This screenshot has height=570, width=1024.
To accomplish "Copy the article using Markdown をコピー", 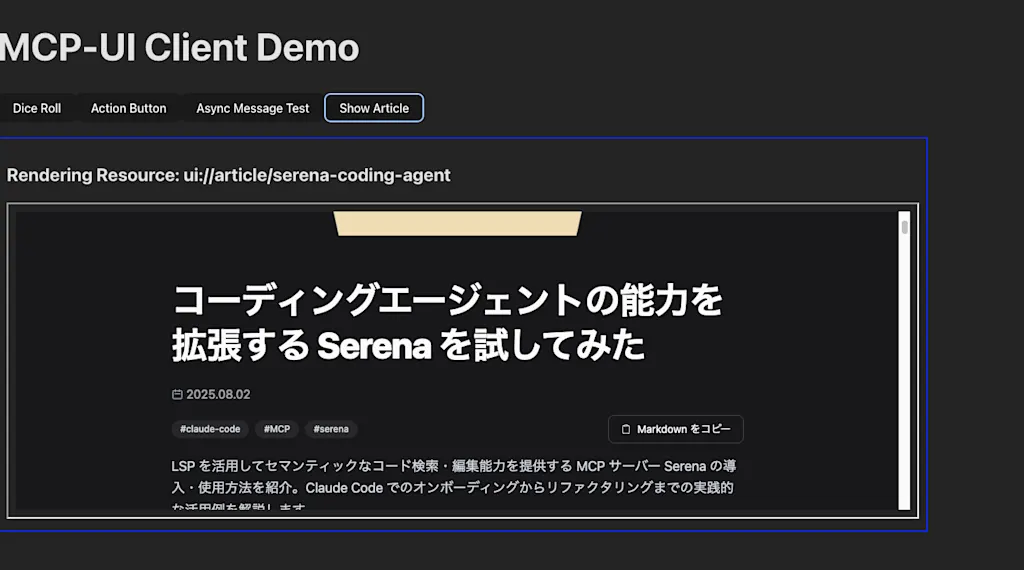I will (x=676, y=429).
